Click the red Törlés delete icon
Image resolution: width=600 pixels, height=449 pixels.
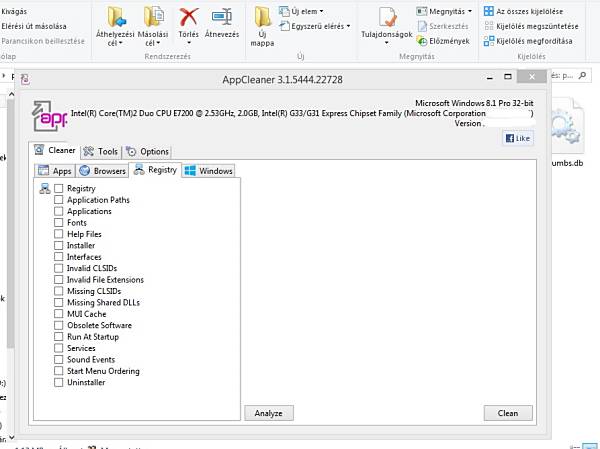pos(189,17)
